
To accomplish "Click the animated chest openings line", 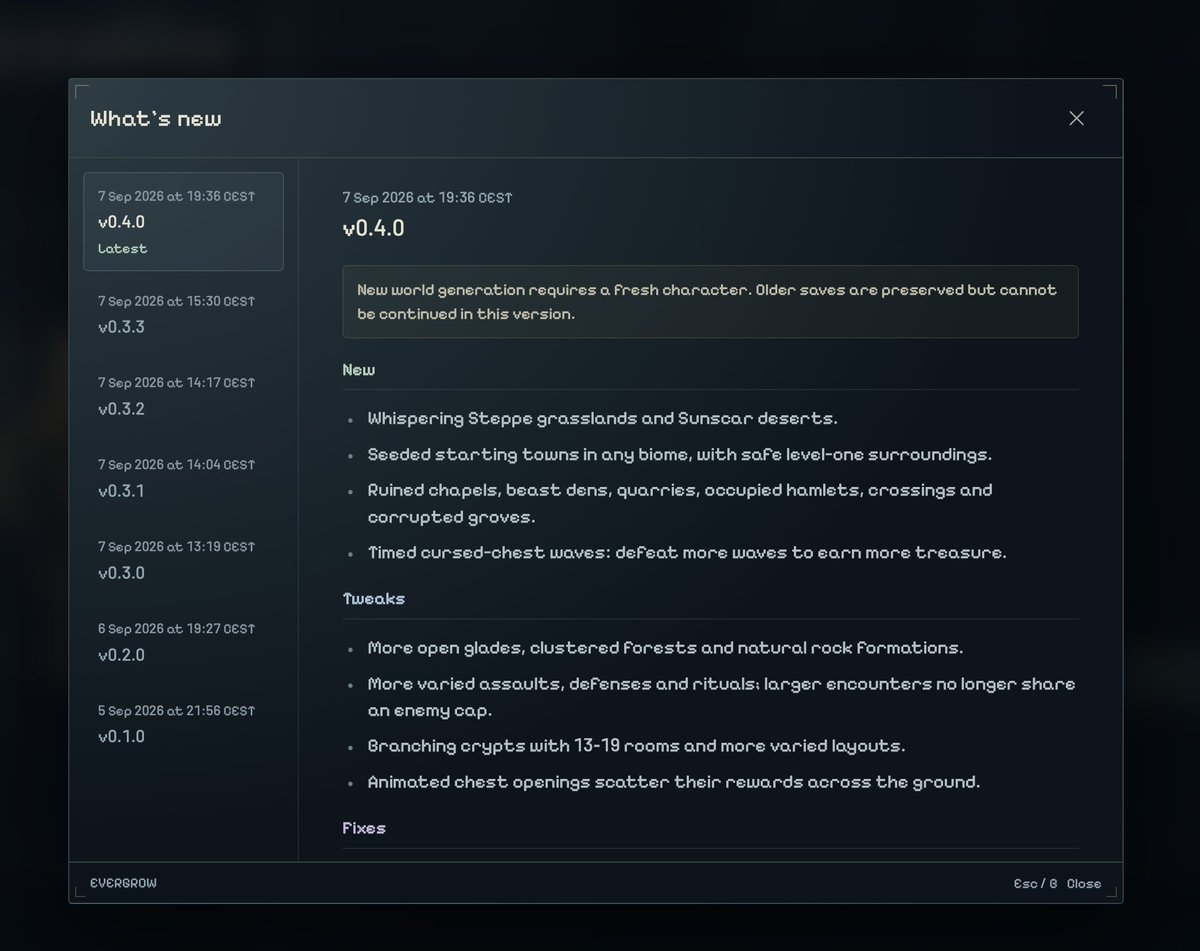I will 674,782.
